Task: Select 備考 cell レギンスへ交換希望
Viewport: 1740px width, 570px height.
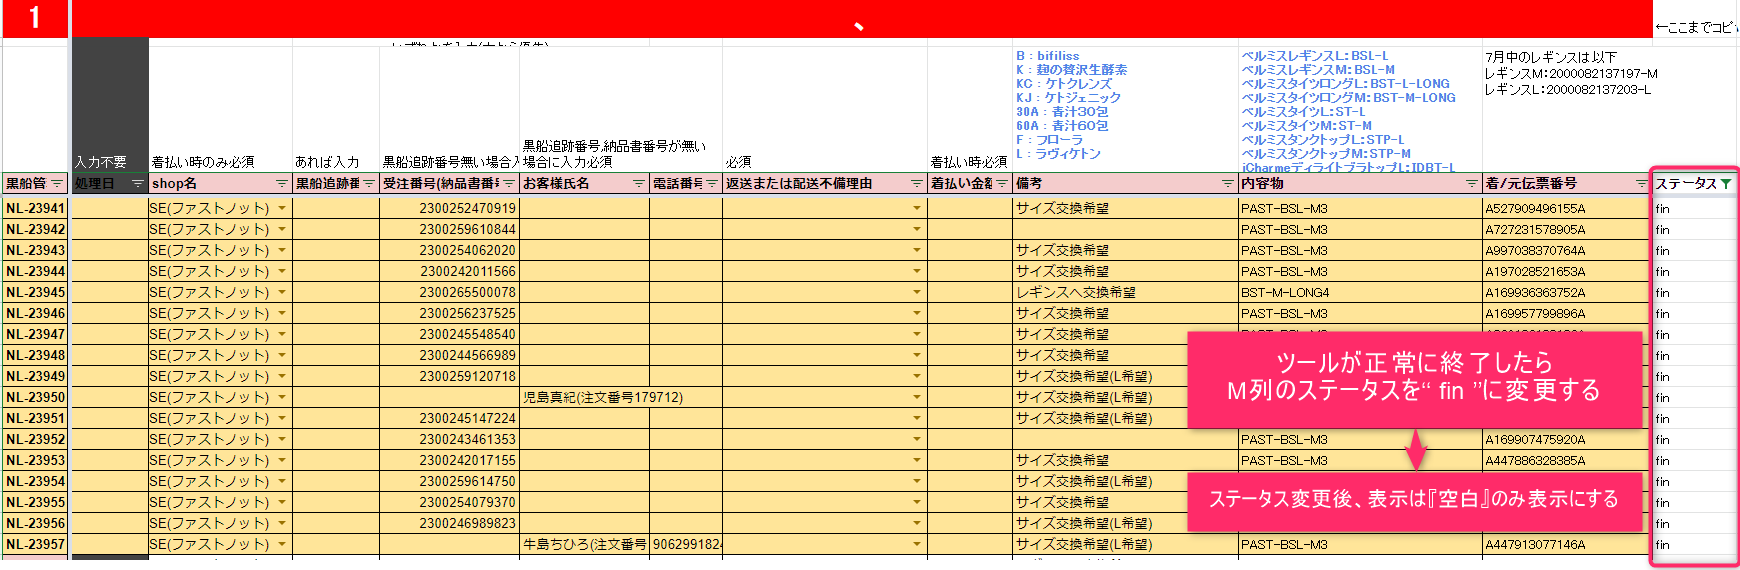Action: (1126, 292)
